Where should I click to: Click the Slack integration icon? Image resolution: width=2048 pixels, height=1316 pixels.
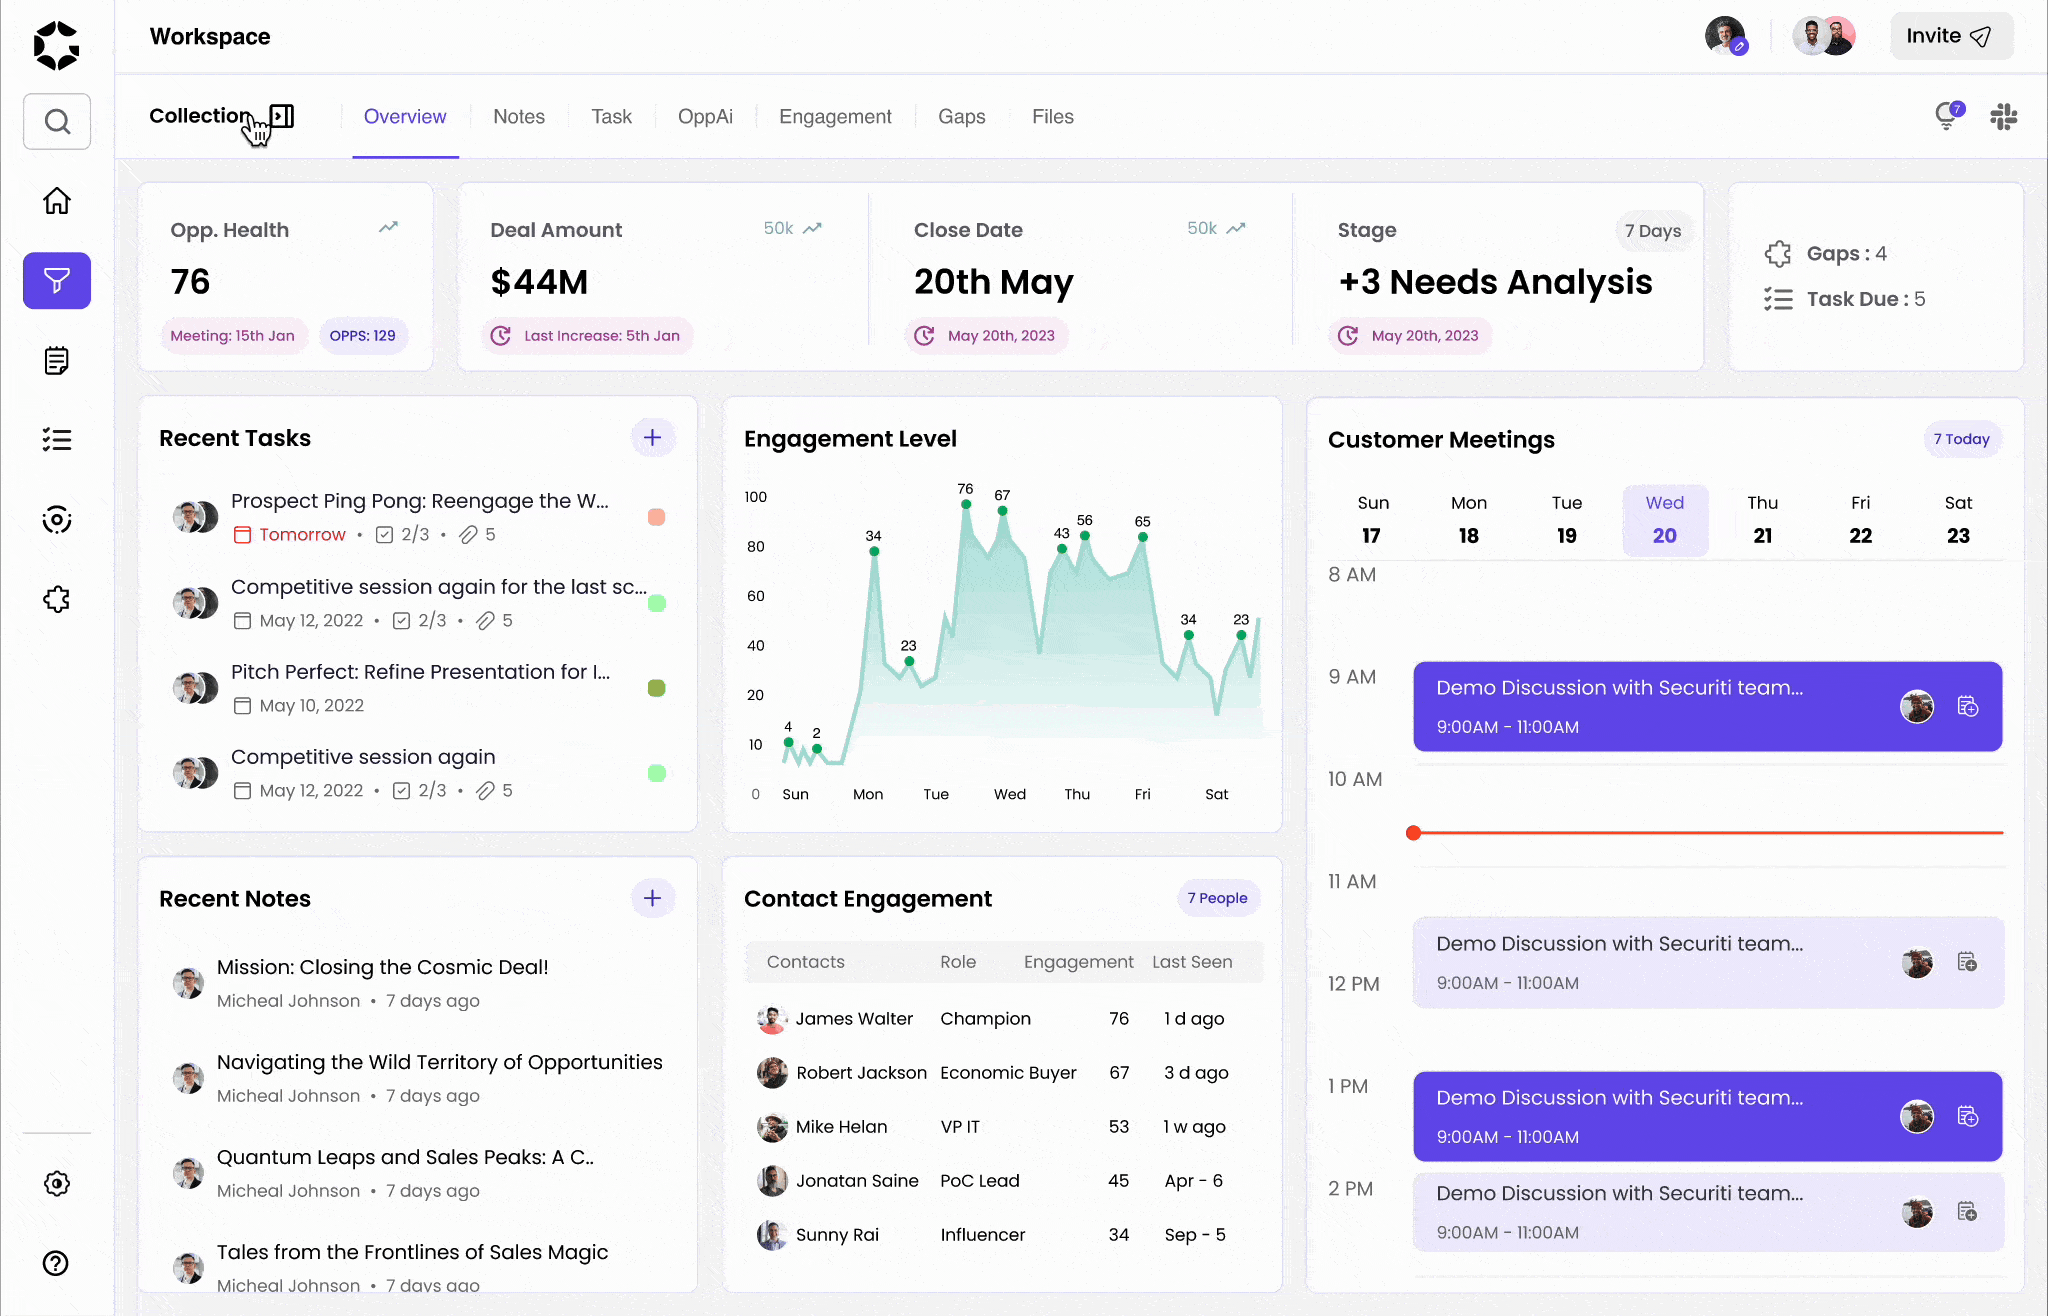(x=2003, y=117)
